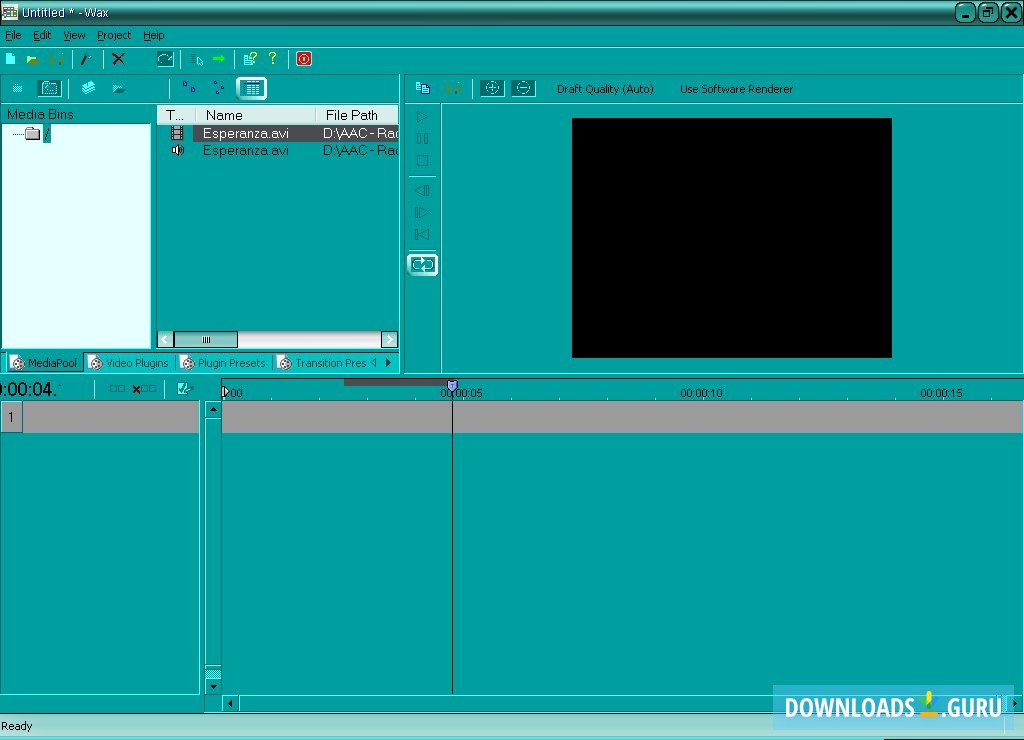Select Esperanza.avi in the media pool
This screenshot has height=740, width=1024.
(246, 133)
